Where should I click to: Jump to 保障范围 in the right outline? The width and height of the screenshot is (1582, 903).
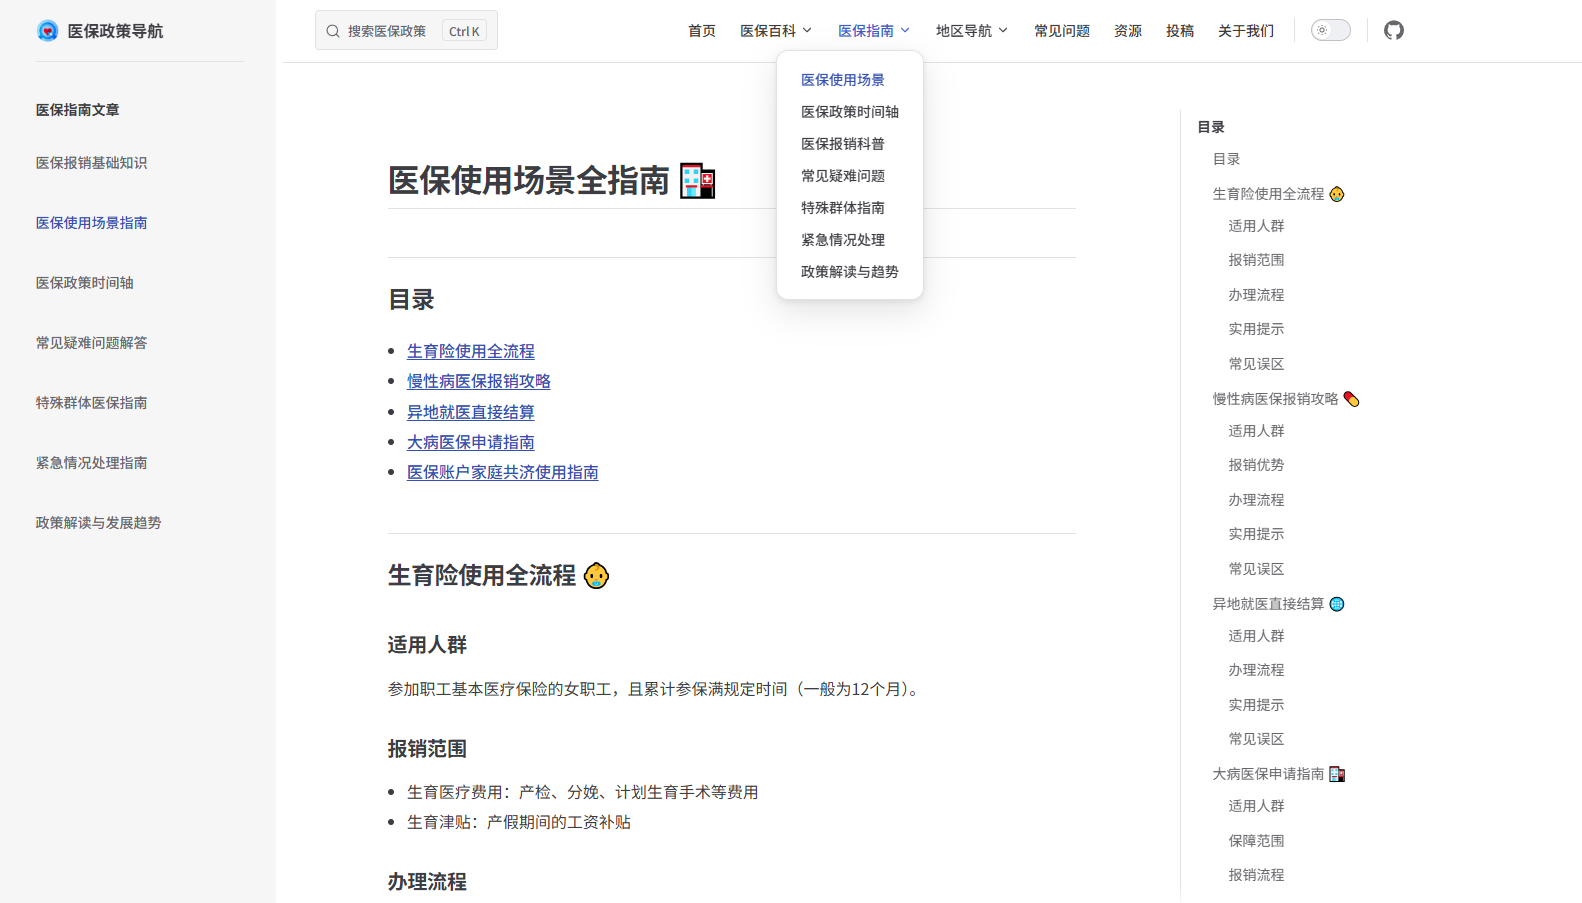[1256, 841]
